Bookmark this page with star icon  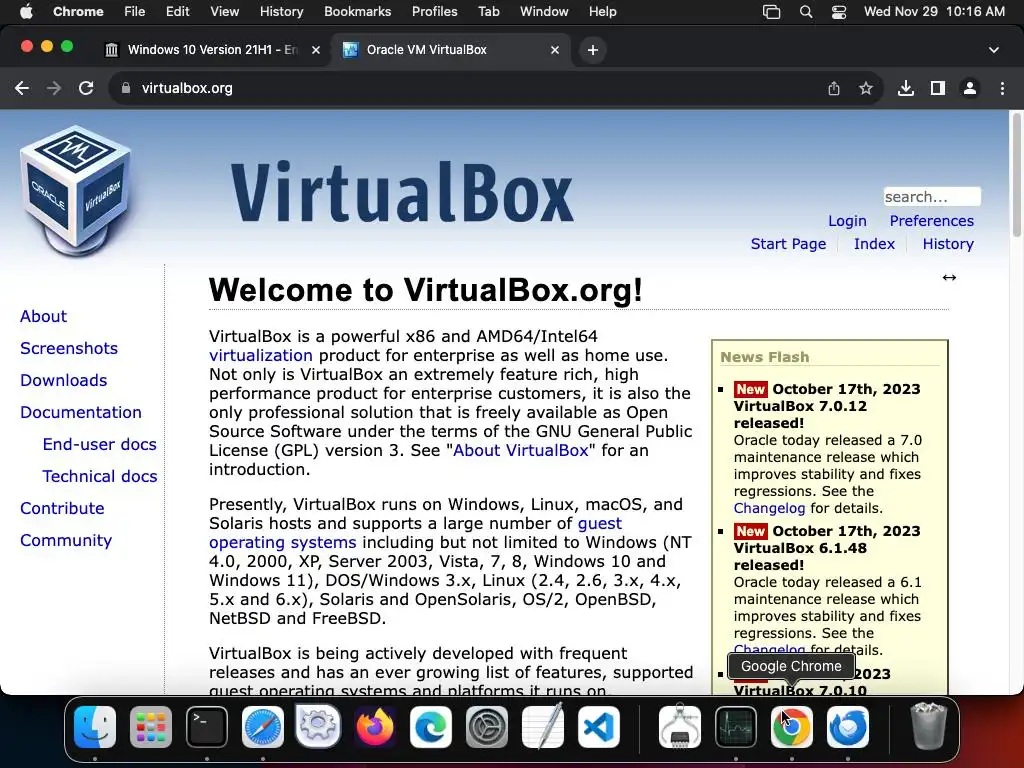(866, 88)
